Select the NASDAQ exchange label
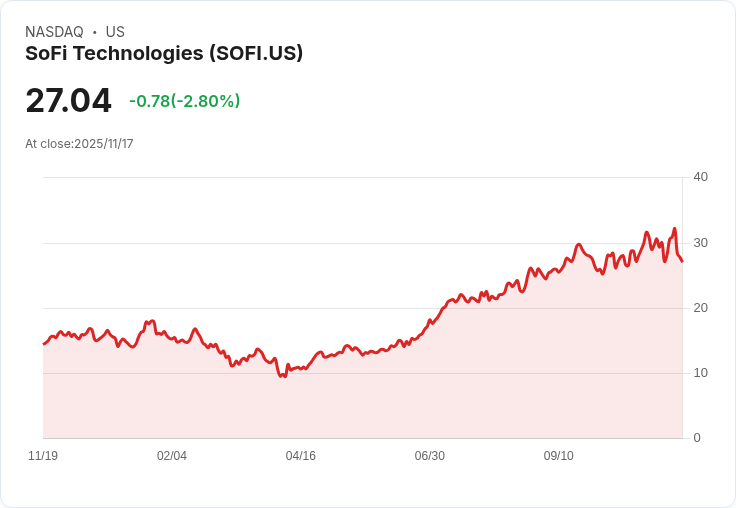 [x=54, y=32]
